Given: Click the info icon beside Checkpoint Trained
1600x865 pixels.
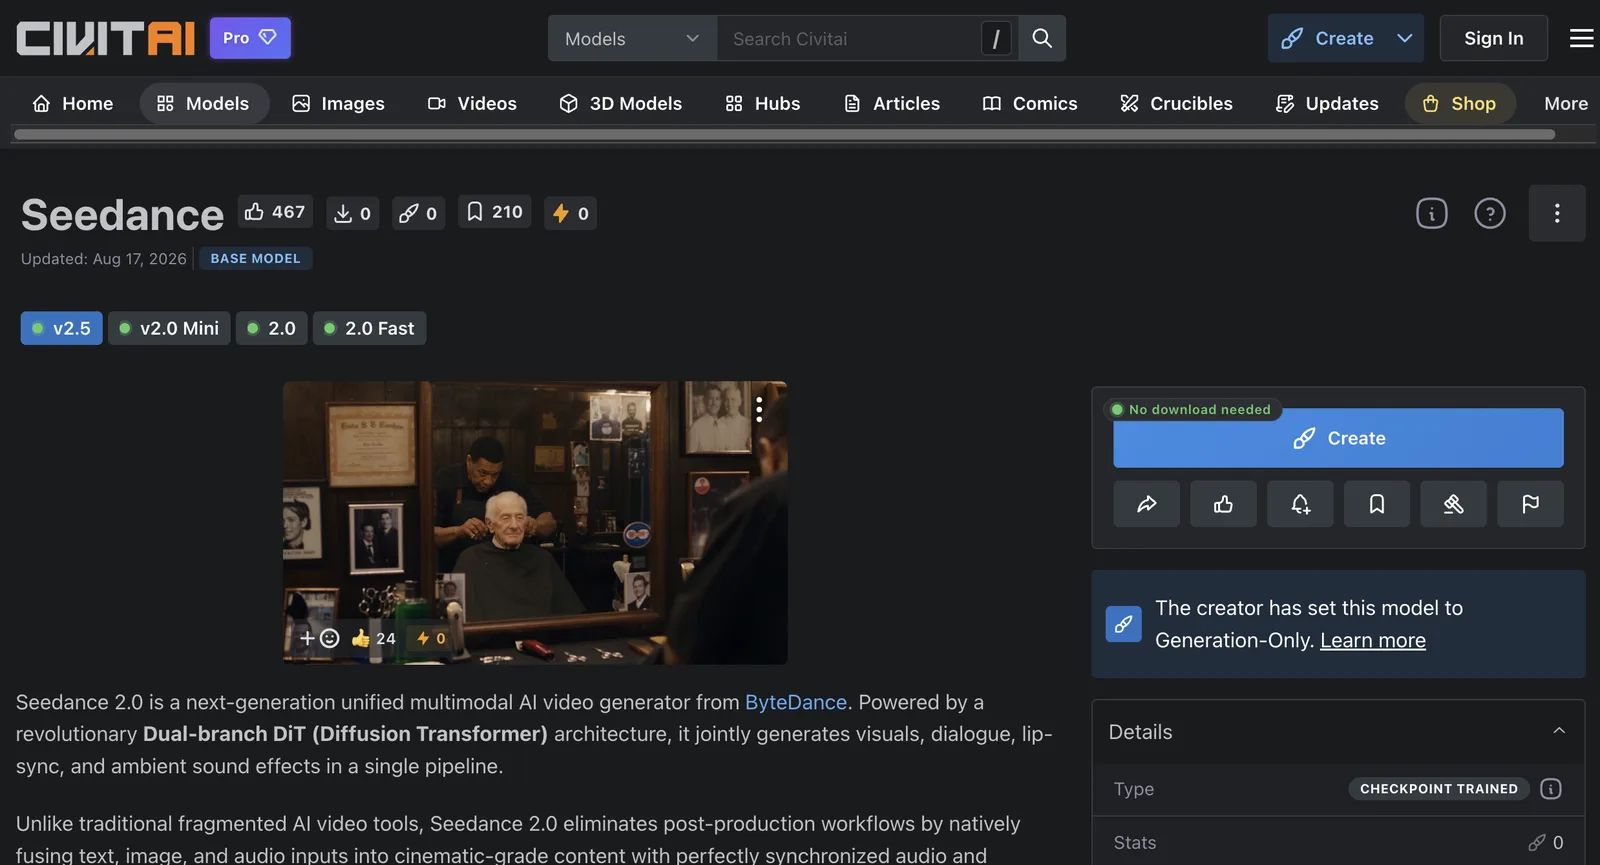Looking at the screenshot, I should click(x=1551, y=789).
